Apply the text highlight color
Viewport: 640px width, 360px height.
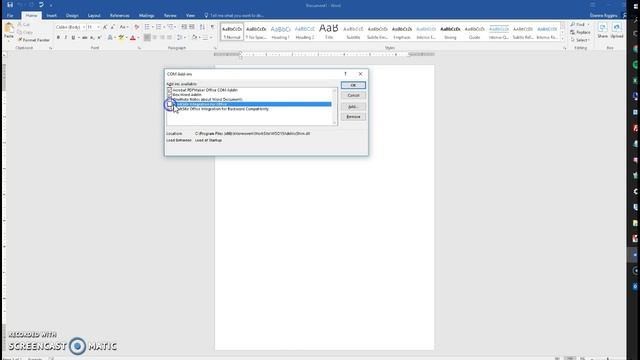[x=121, y=38]
